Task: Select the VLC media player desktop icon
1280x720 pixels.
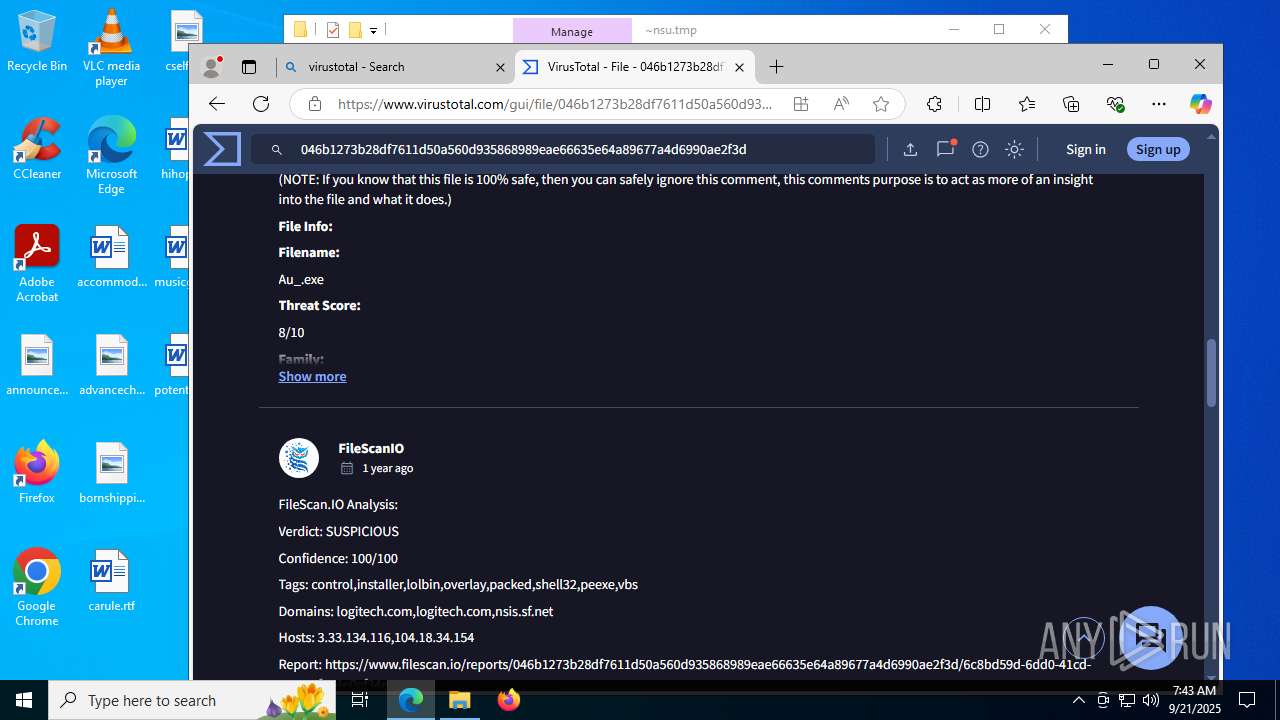Action: click(111, 47)
